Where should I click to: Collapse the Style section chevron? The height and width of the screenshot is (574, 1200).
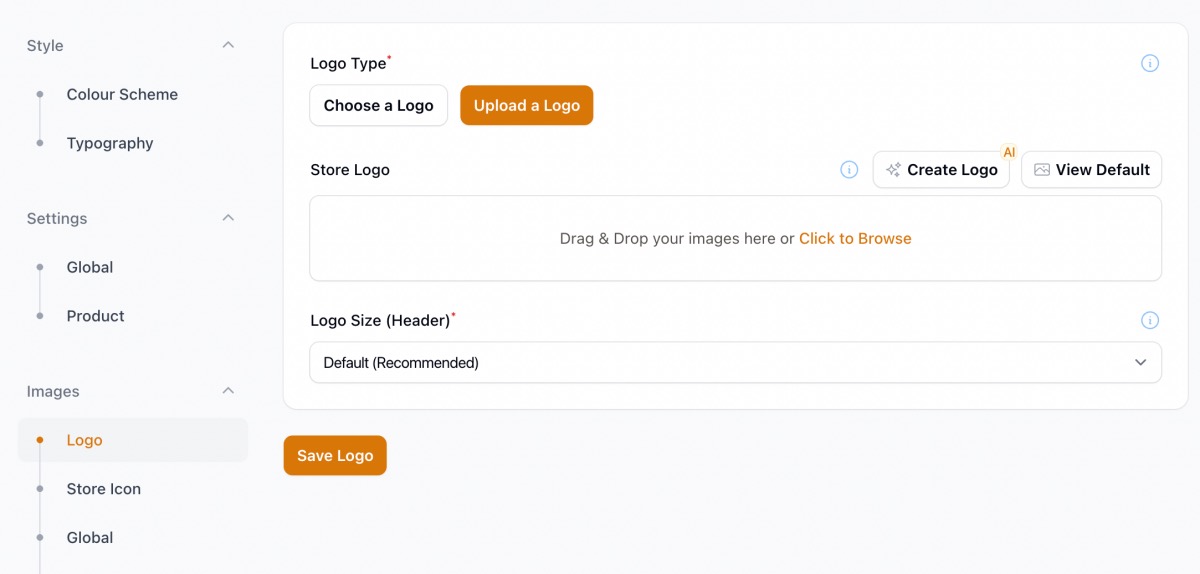pyautogui.click(x=228, y=45)
